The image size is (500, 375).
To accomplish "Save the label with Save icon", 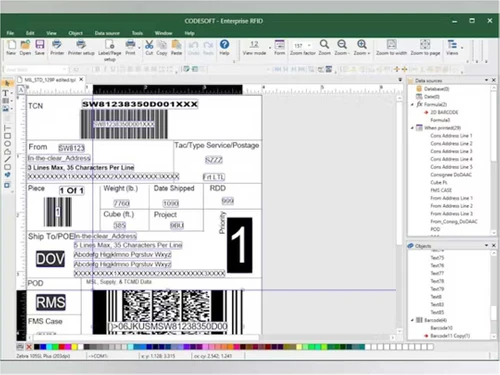I will (40, 44).
